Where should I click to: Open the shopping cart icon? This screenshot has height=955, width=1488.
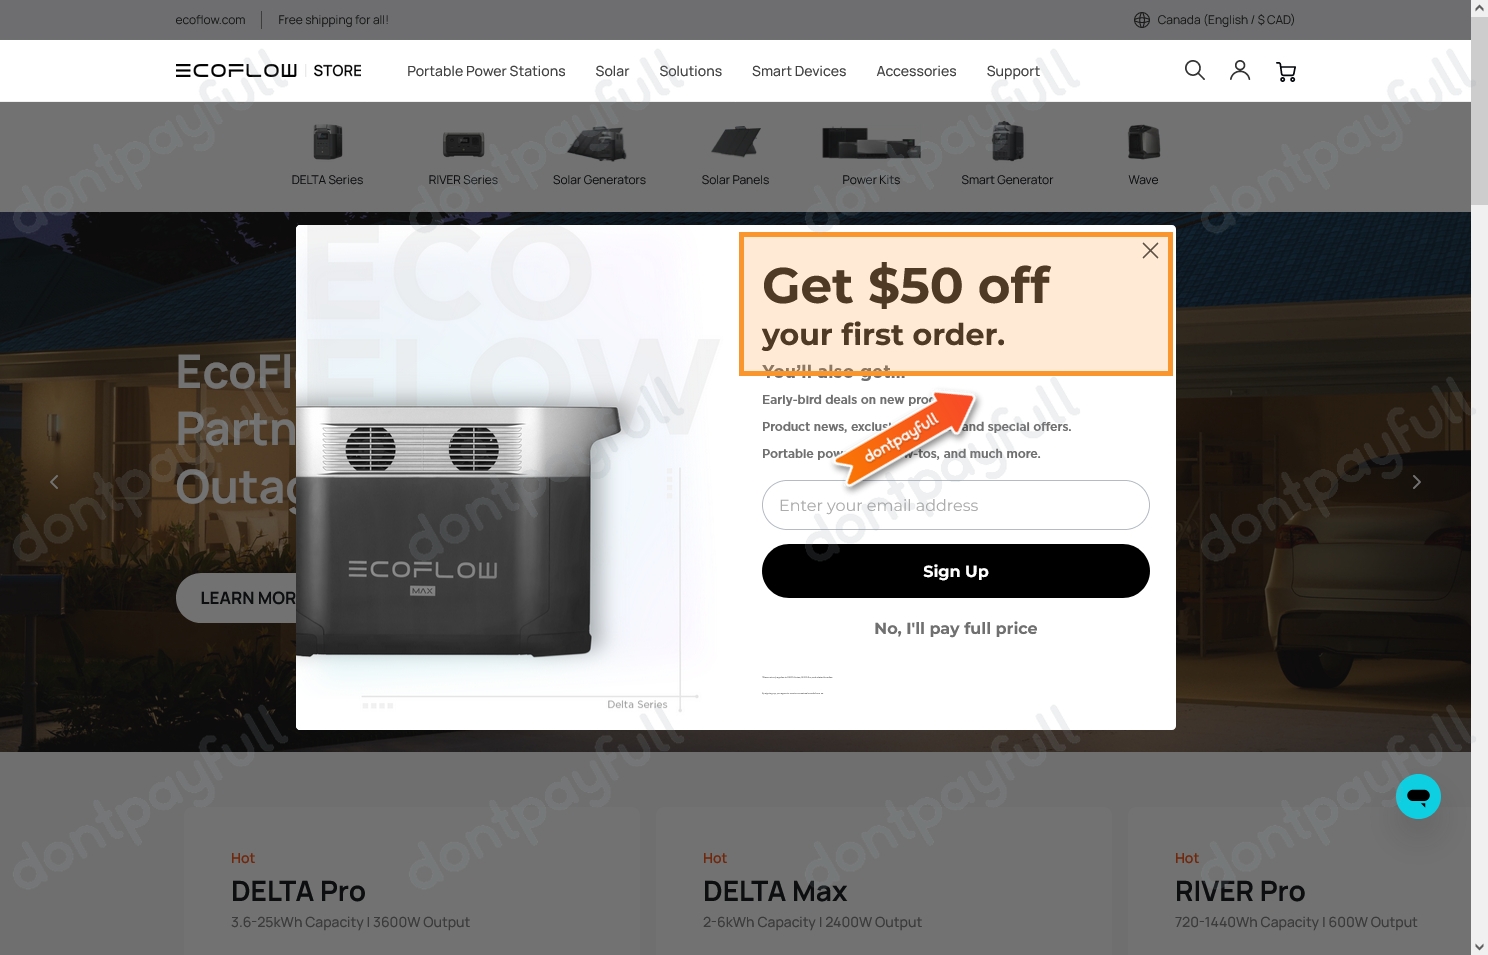click(x=1286, y=71)
